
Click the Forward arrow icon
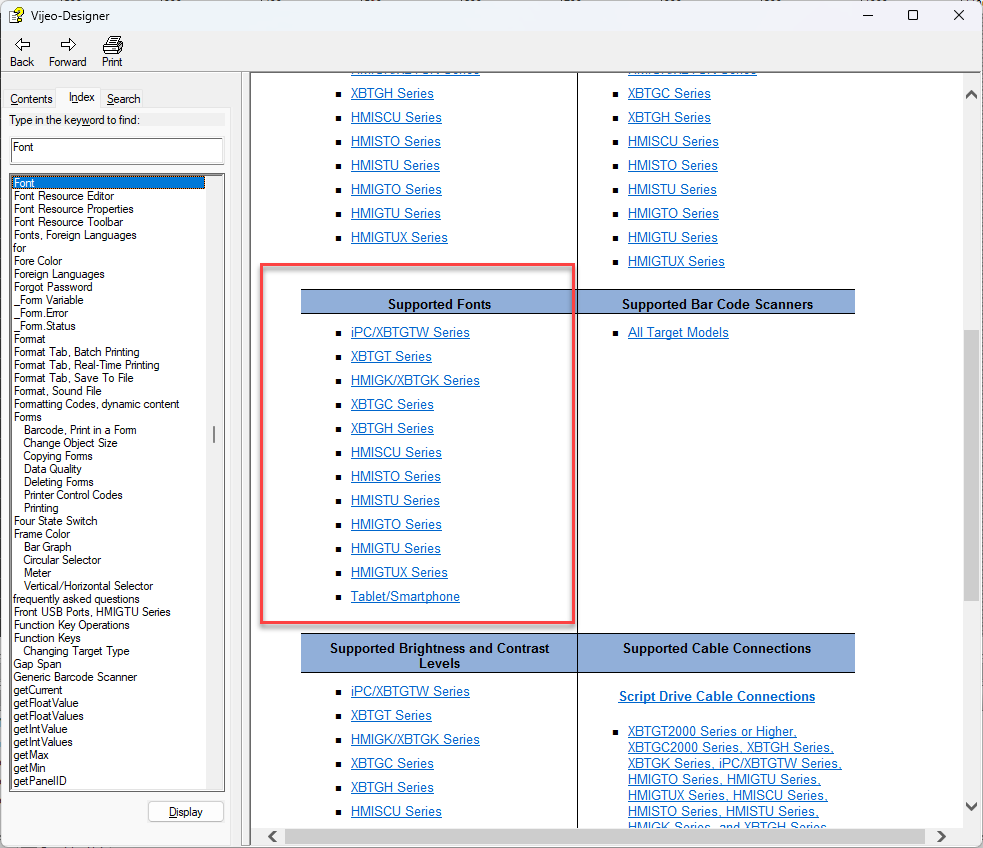click(68, 44)
